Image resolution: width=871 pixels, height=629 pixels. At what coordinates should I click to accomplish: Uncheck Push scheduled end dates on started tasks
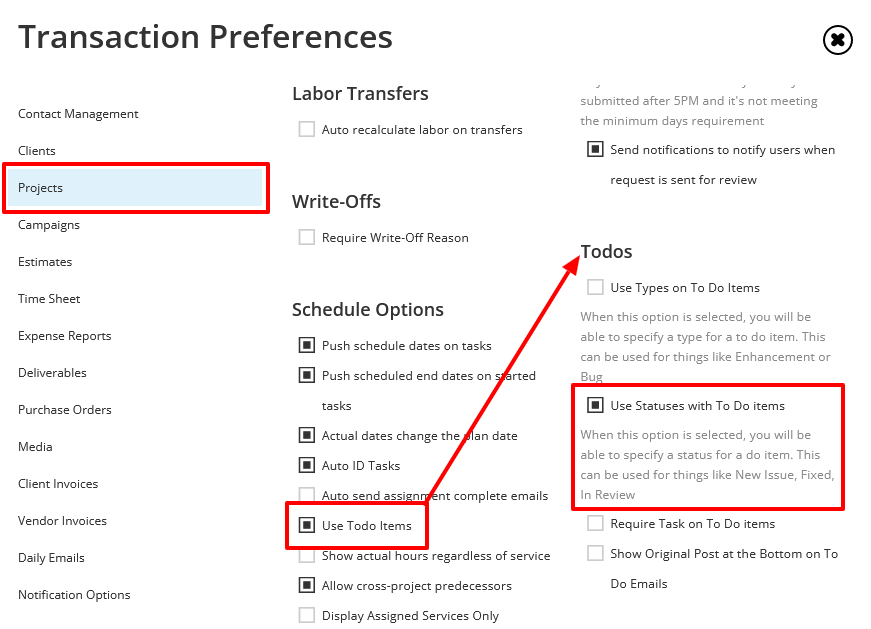click(x=307, y=375)
